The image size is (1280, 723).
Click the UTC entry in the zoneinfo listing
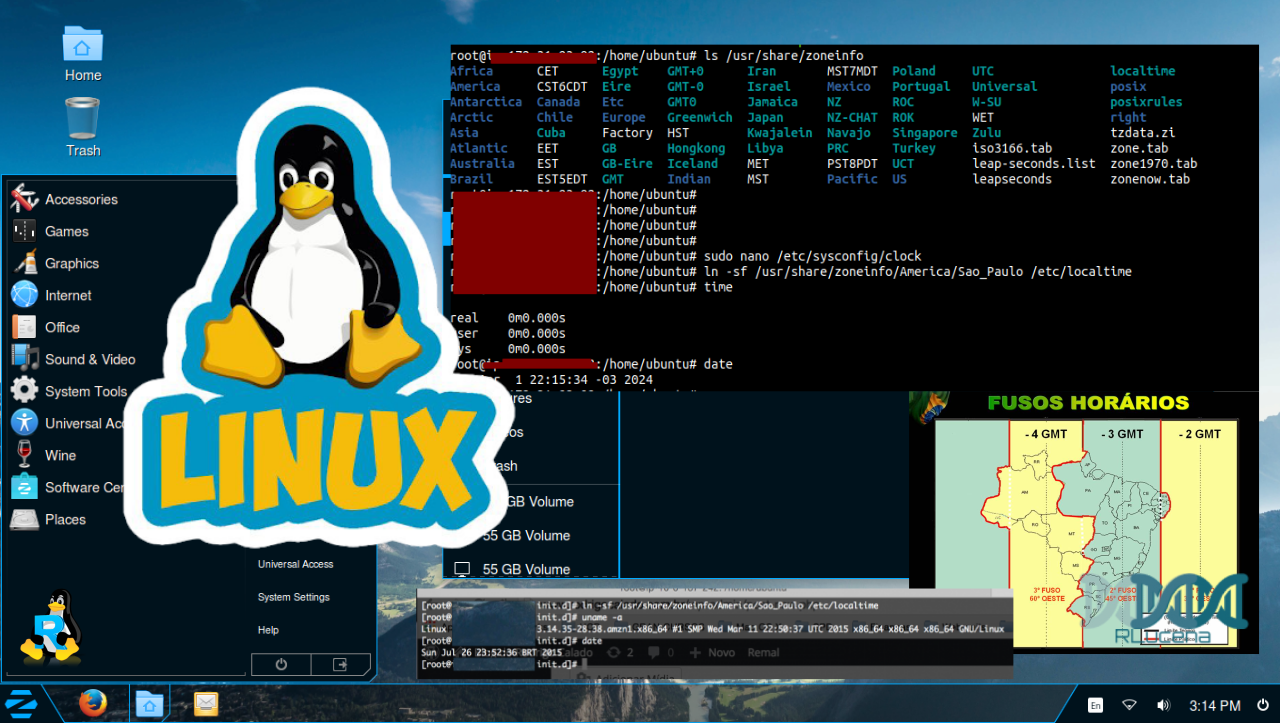(983, 71)
